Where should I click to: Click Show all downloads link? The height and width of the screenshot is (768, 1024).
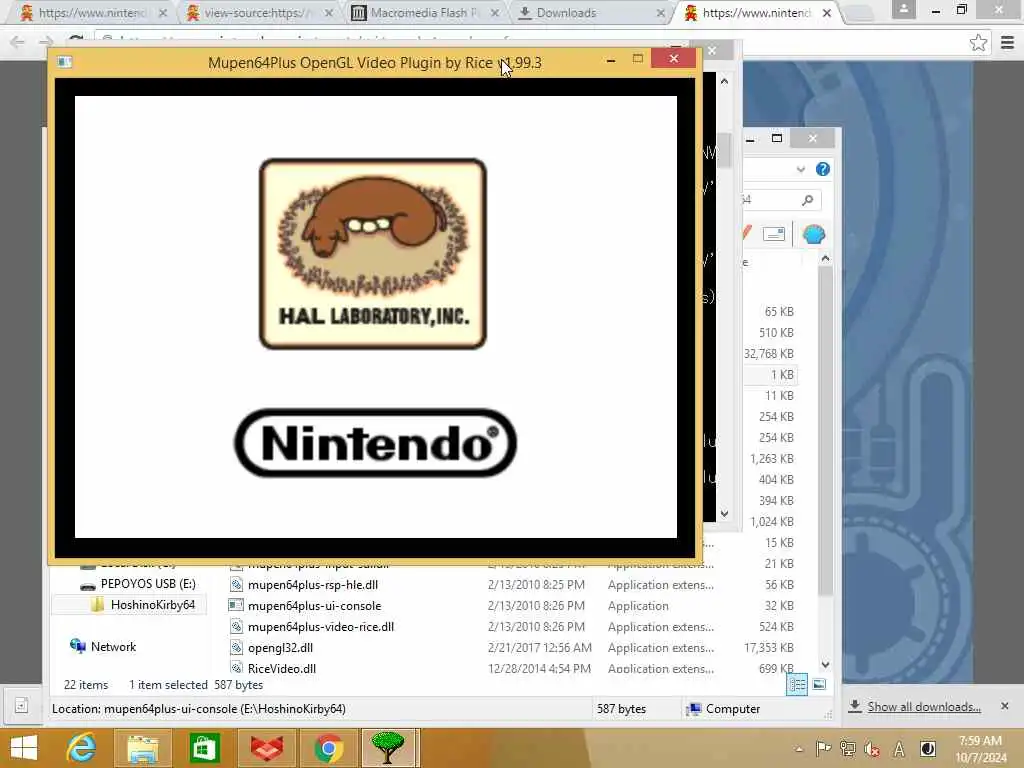tap(923, 707)
